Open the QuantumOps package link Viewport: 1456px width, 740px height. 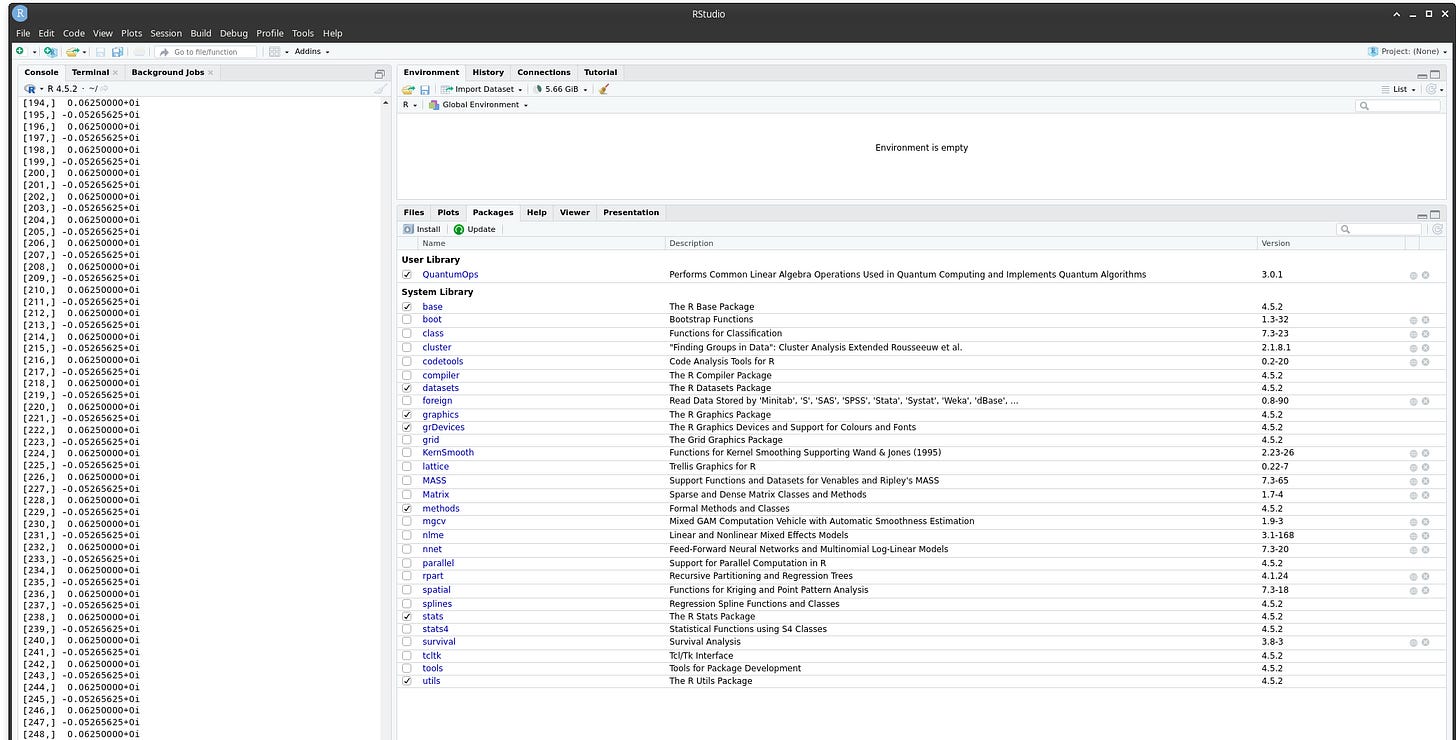coord(450,275)
